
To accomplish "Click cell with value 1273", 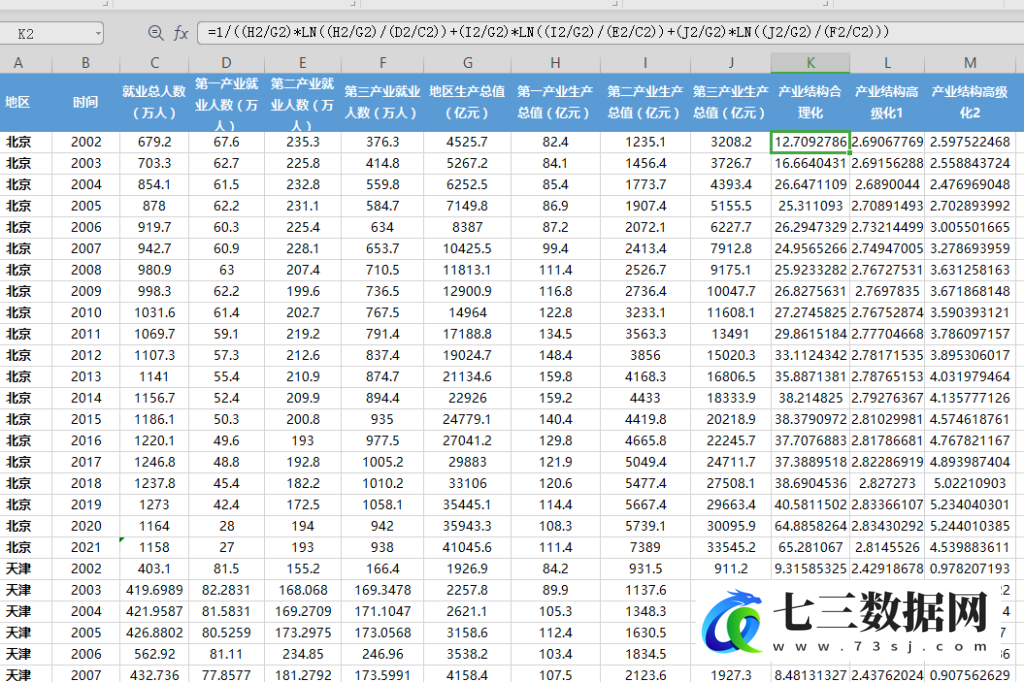I will (154, 504).
